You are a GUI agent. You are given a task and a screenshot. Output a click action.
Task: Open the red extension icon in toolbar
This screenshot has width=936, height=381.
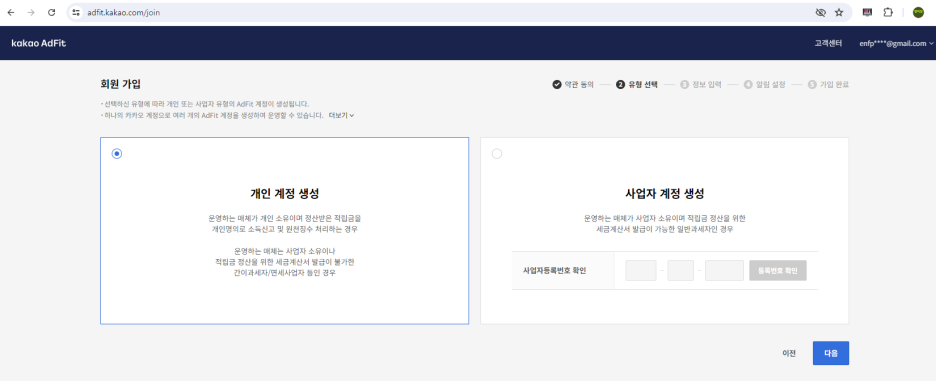click(867, 13)
